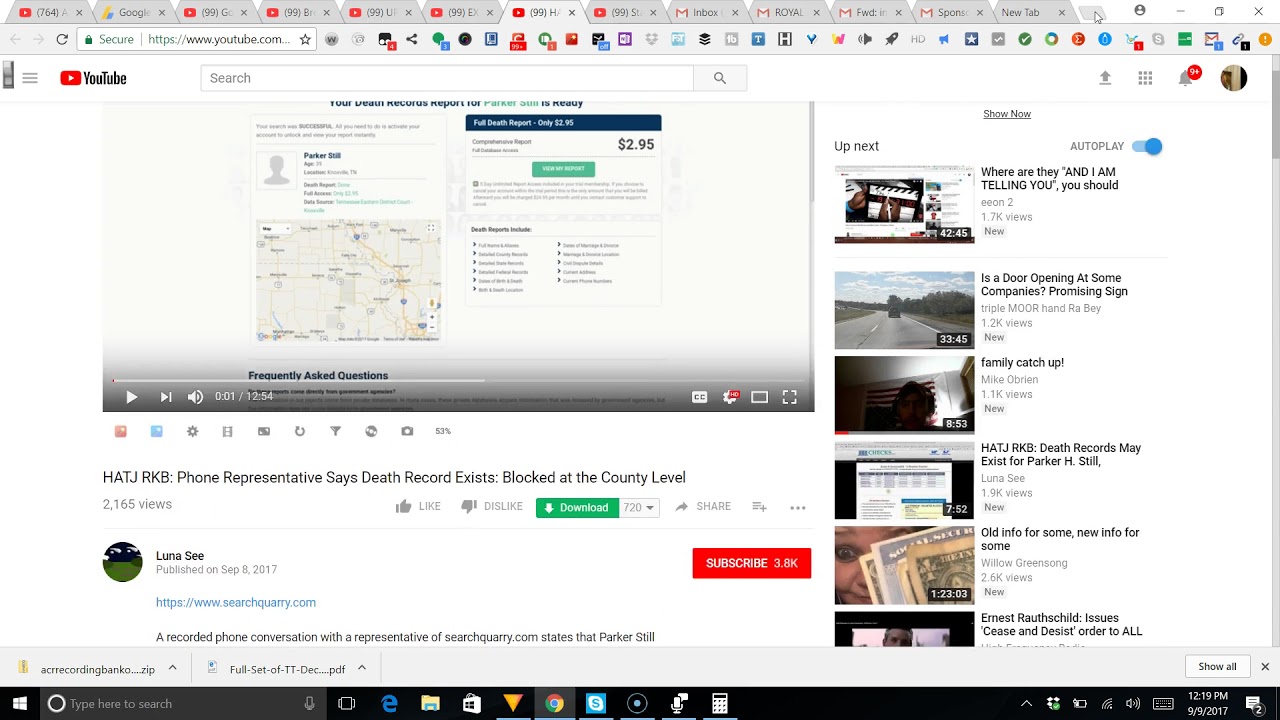Toggle the Autoplay switch
The height and width of the screenshot is (720, 1280).
[x=1148, y=146]
